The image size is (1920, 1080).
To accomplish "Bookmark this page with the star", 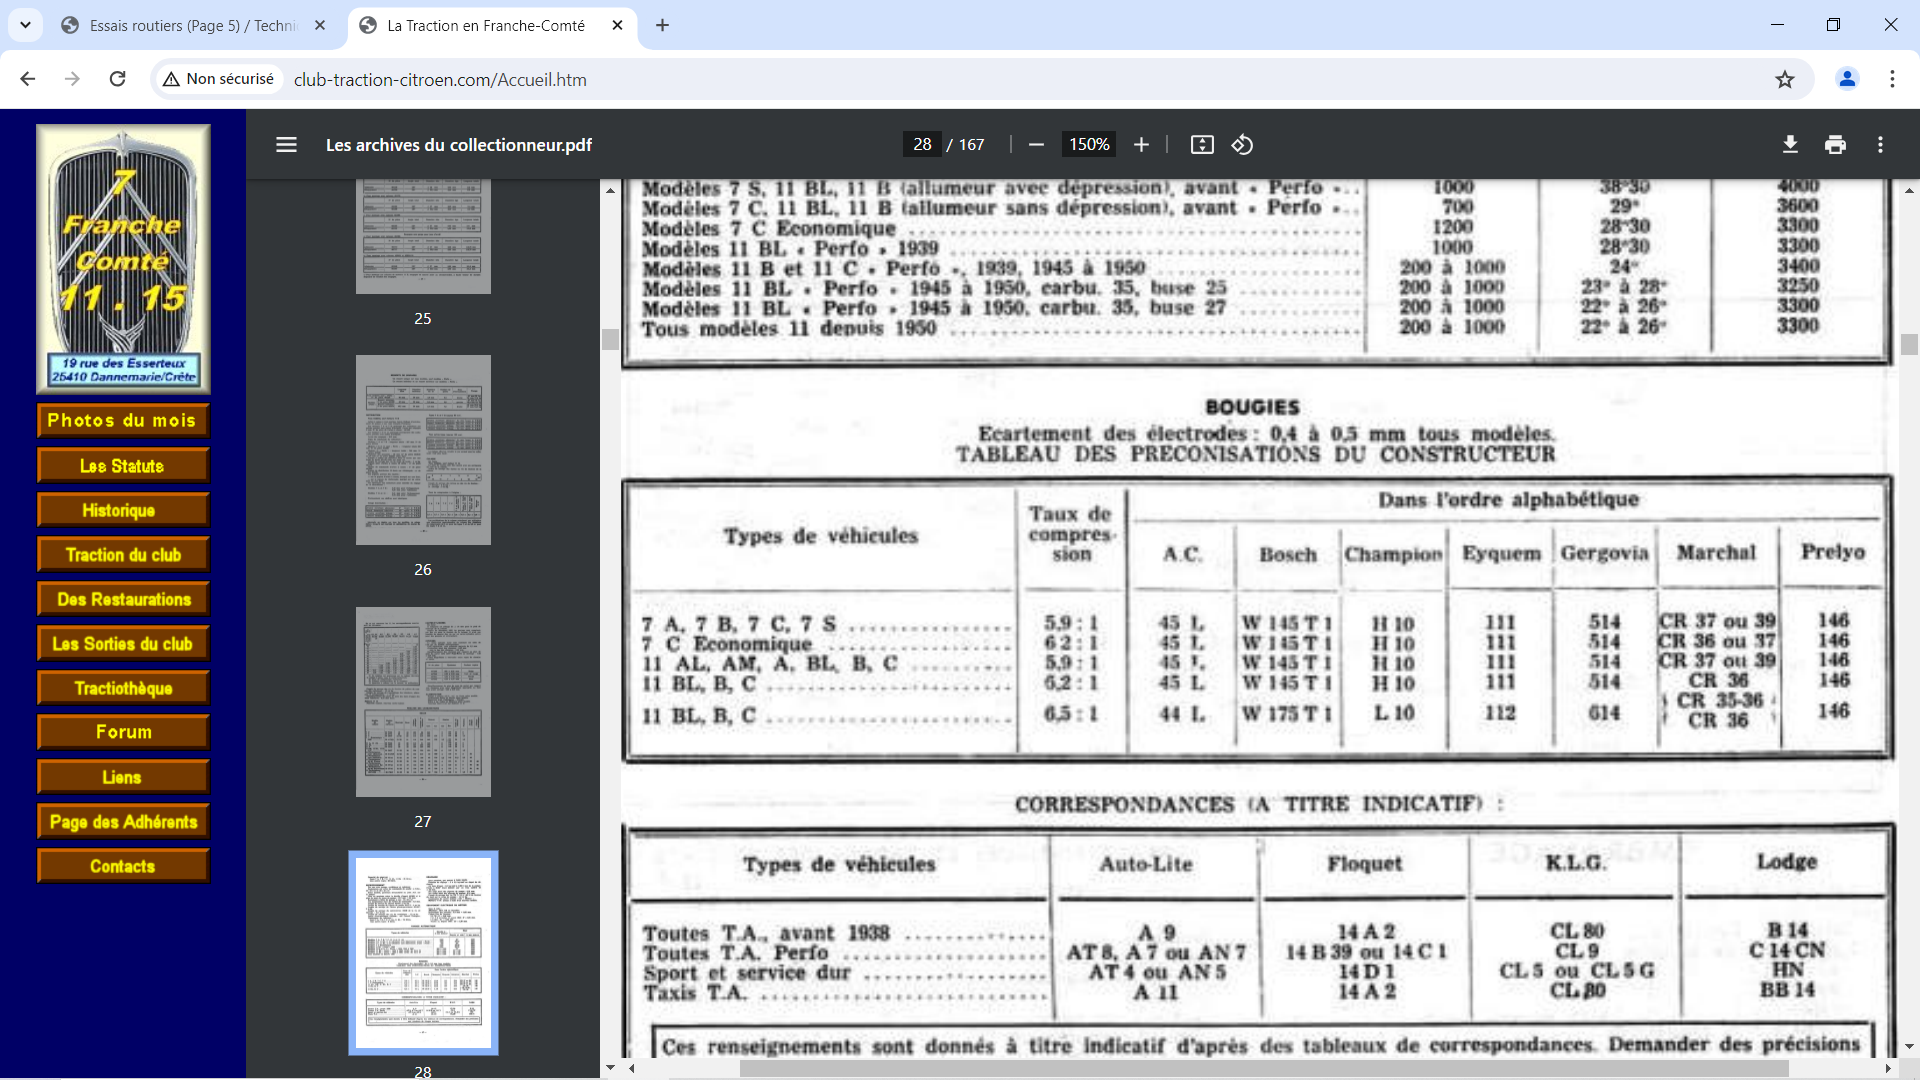I will pos(1785,79).
